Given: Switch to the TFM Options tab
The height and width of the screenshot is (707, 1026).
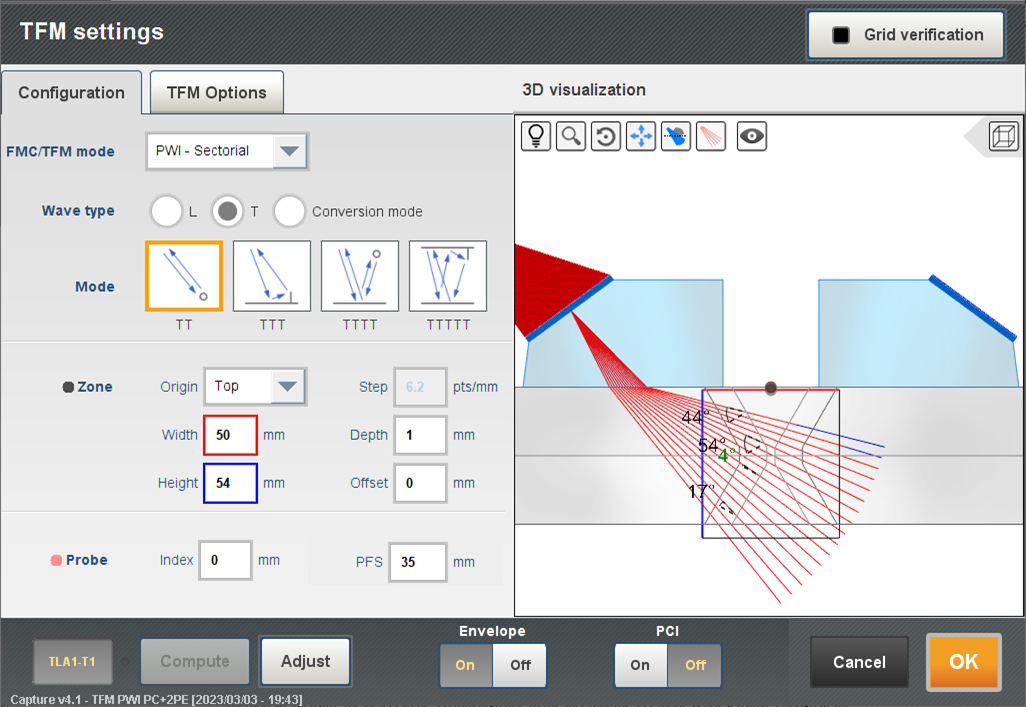Looking at the screenshot, I should pyautogui.click(x=216, y=91).
